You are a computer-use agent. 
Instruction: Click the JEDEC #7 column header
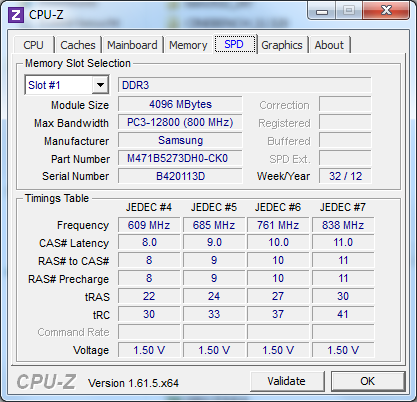tap(343, 207)
